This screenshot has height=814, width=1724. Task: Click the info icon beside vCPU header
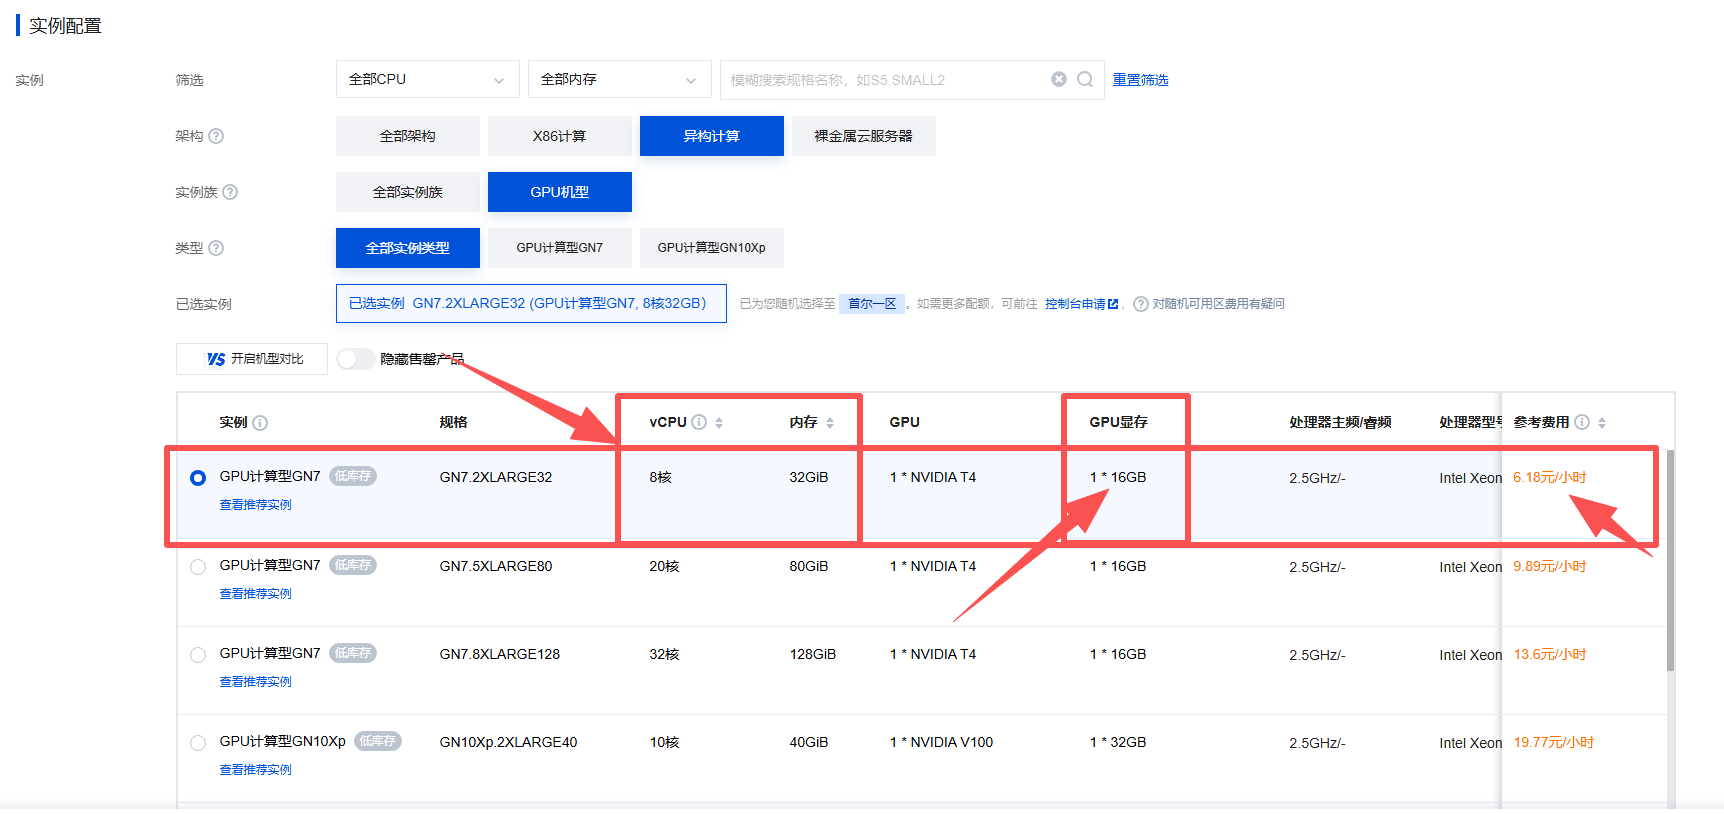click(x=700, y=422)
